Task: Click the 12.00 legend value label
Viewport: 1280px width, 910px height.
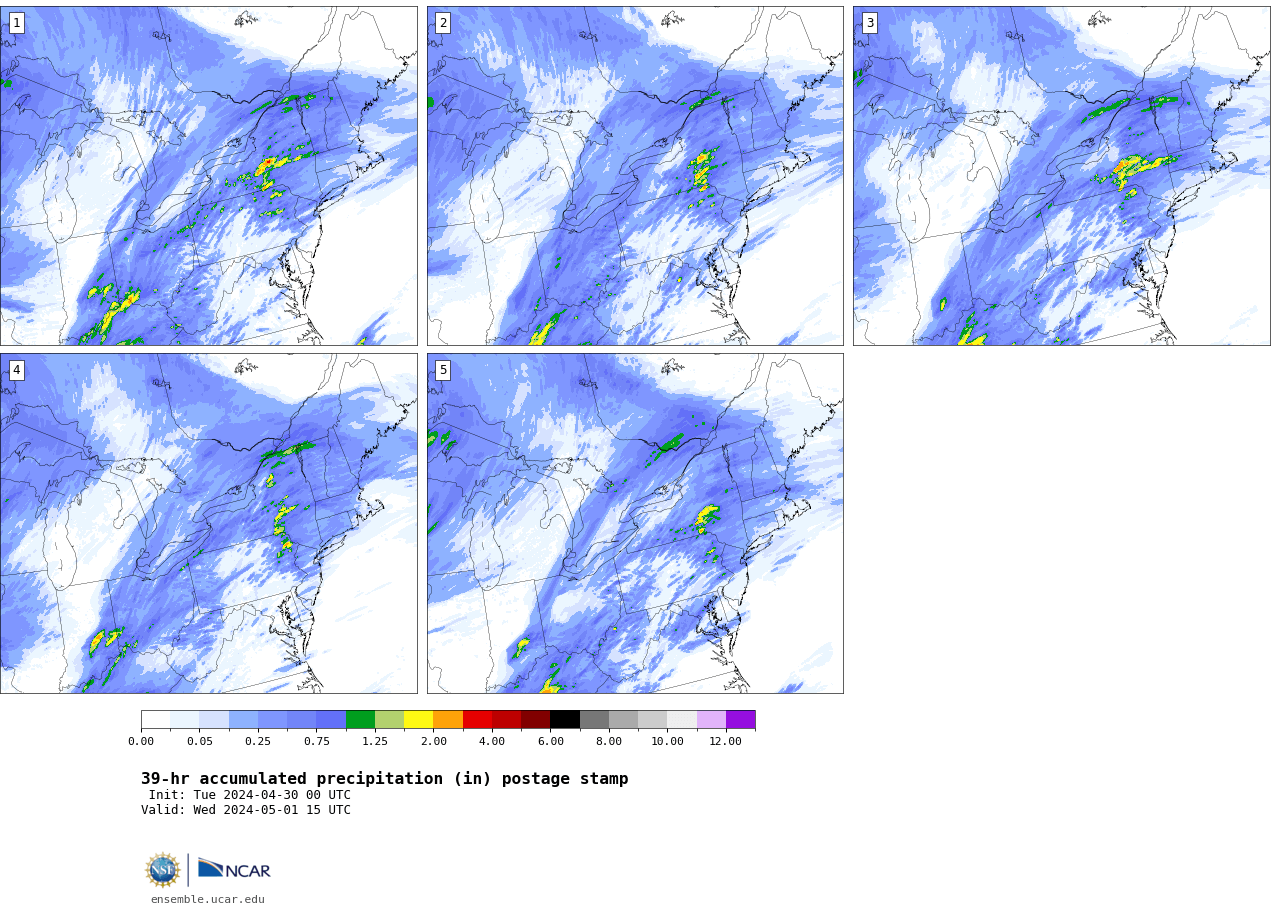Action: point(726,742)
